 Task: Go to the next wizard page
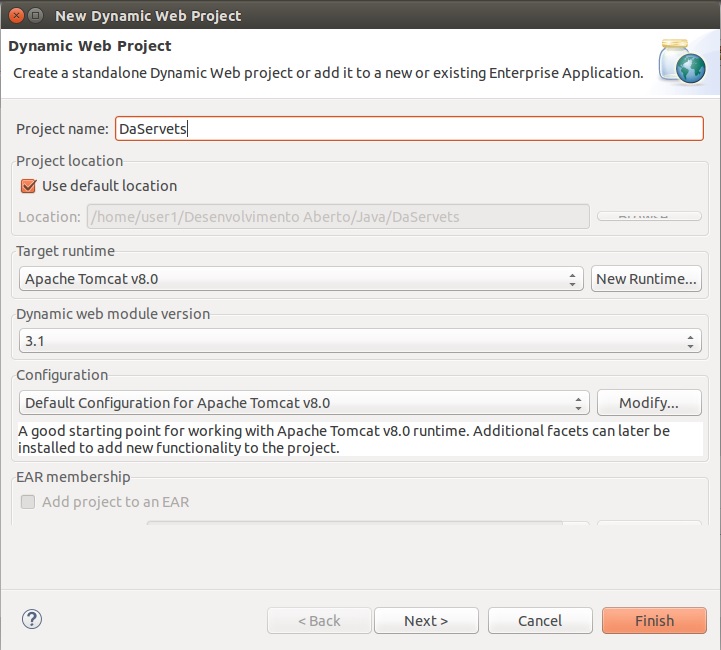[x=426, y=621]
